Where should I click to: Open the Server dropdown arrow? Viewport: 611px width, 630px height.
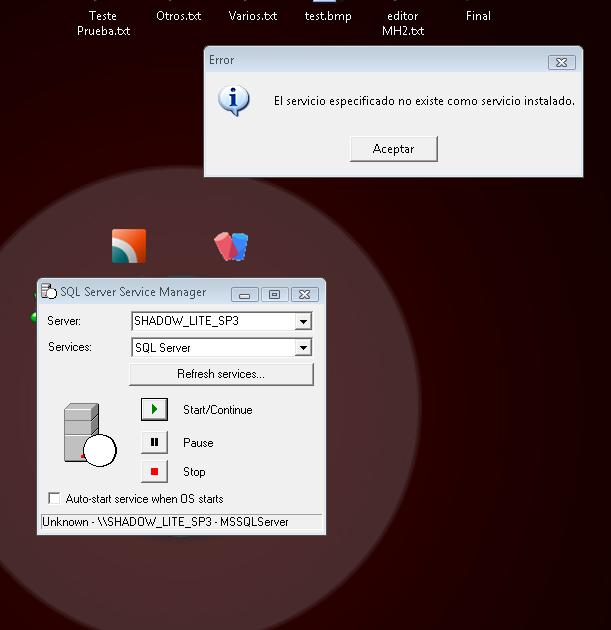tap(303, 321)
